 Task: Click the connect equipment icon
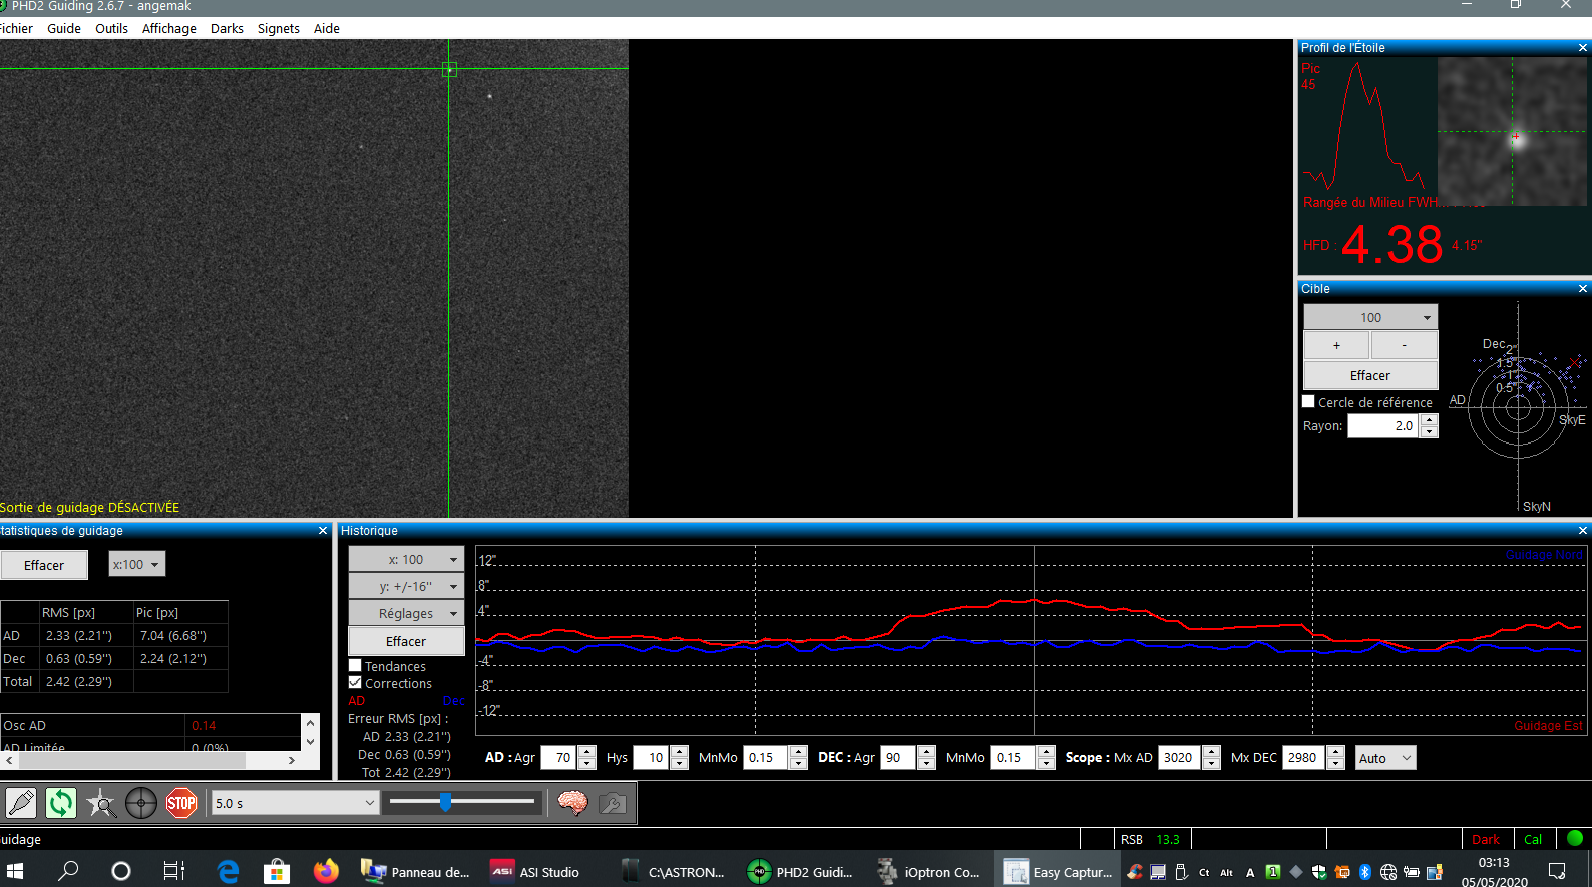21,803
